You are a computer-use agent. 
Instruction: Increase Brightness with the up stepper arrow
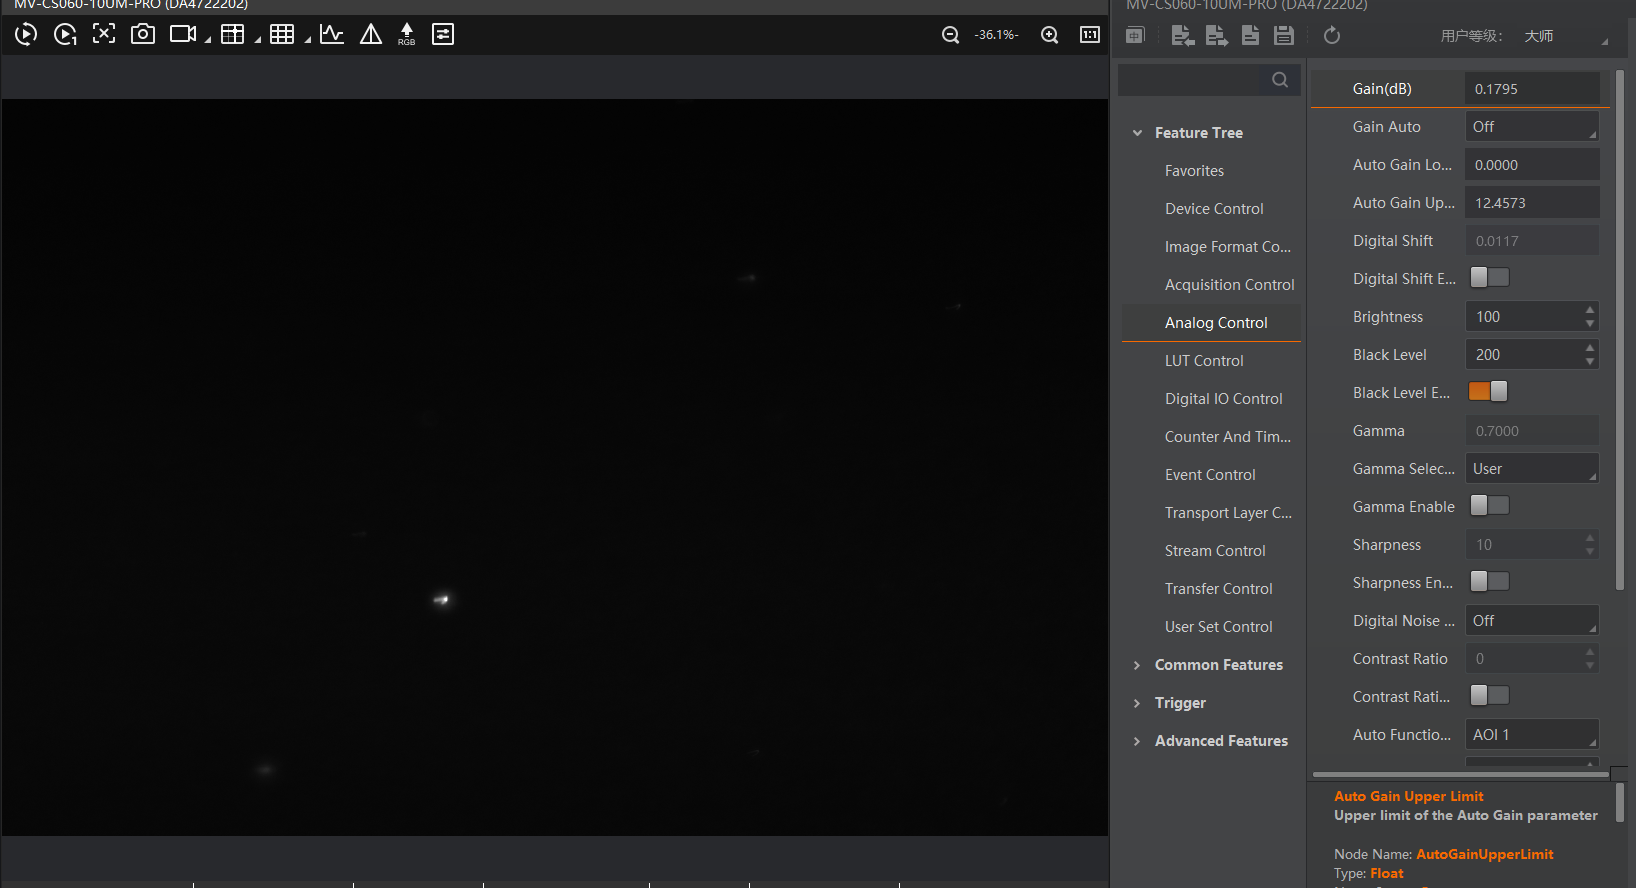(x=1590, y=310)
